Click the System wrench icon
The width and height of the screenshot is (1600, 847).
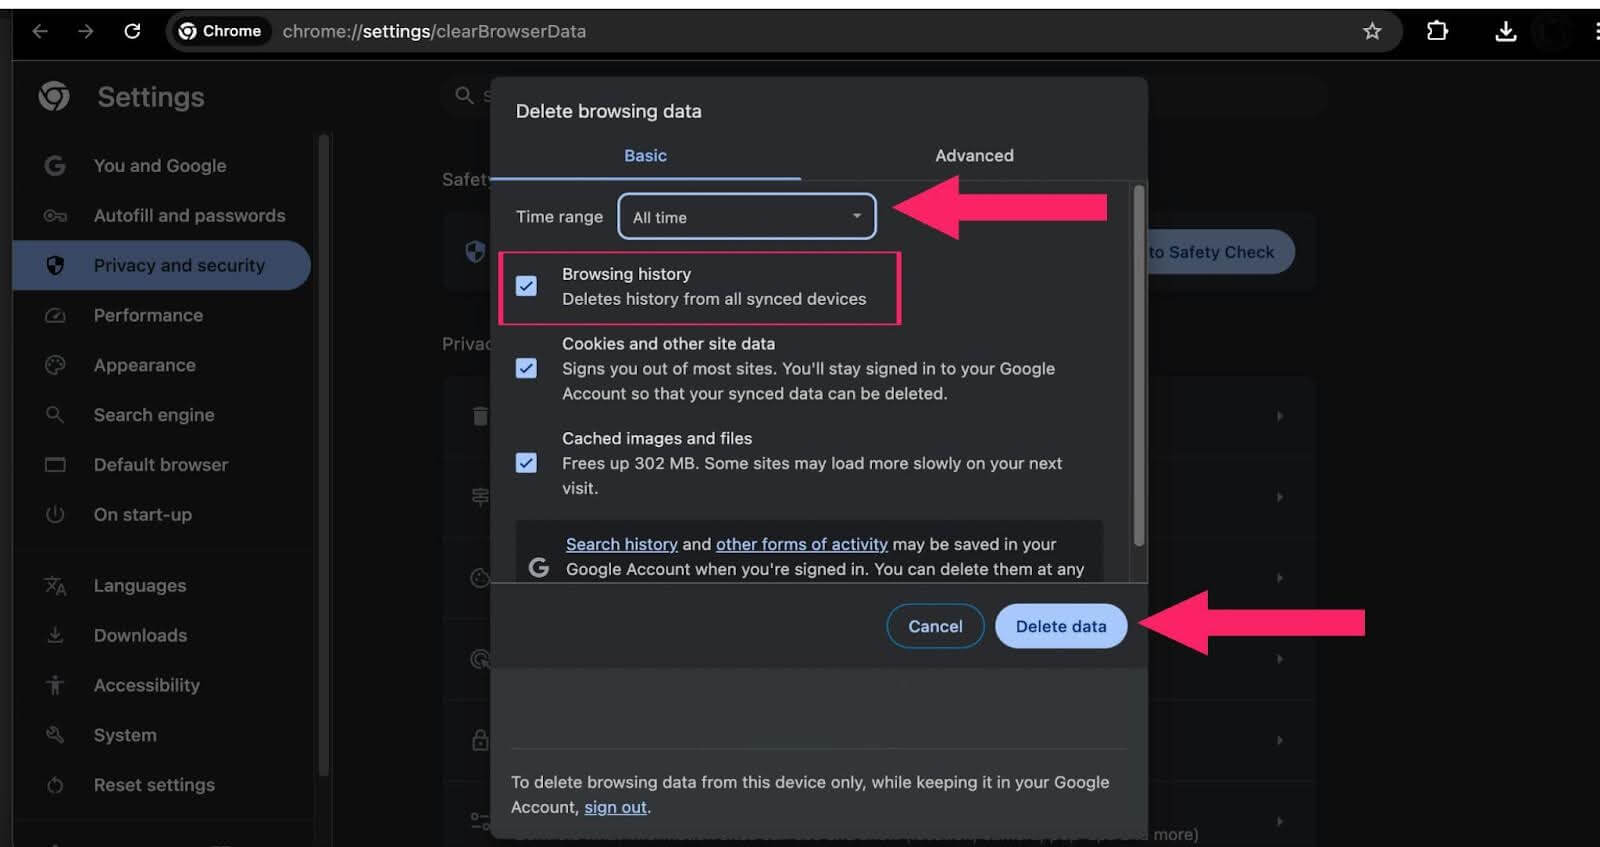click(x=55, y=735)
